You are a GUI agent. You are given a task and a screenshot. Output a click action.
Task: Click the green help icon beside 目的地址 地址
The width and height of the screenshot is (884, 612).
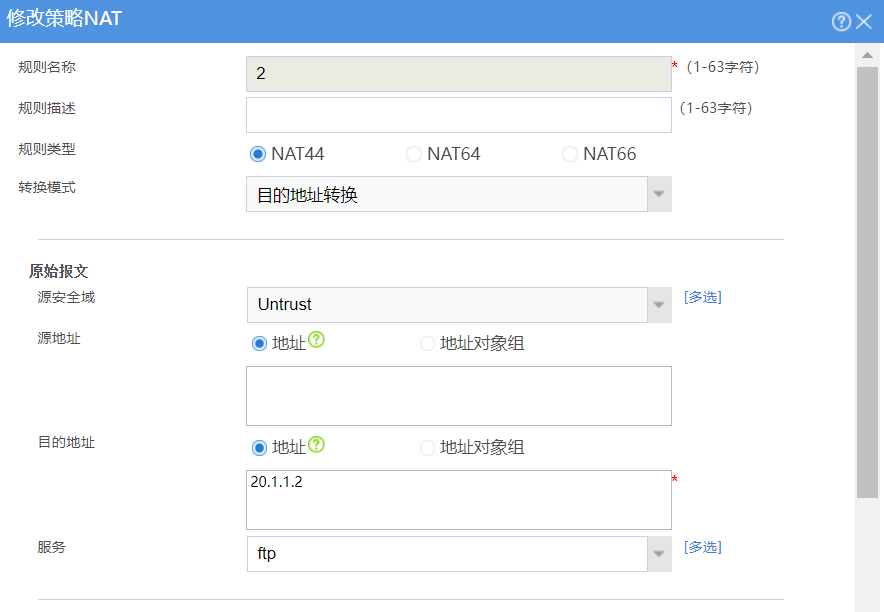[x=316, y=444]
